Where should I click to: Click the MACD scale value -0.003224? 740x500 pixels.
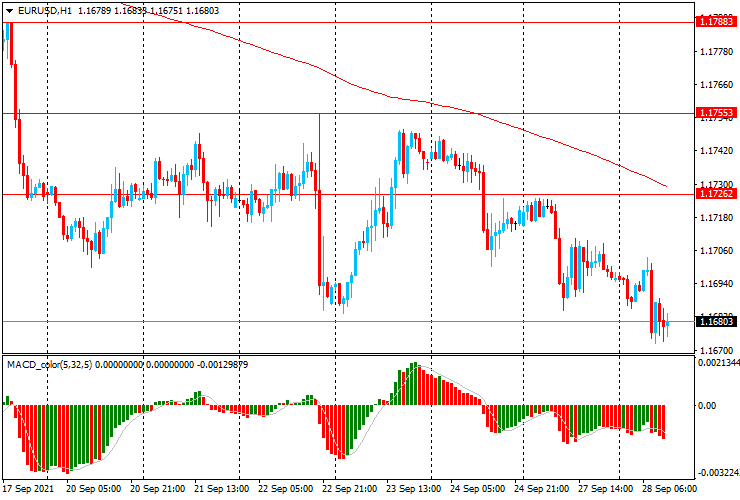click(x=718, y=473)
